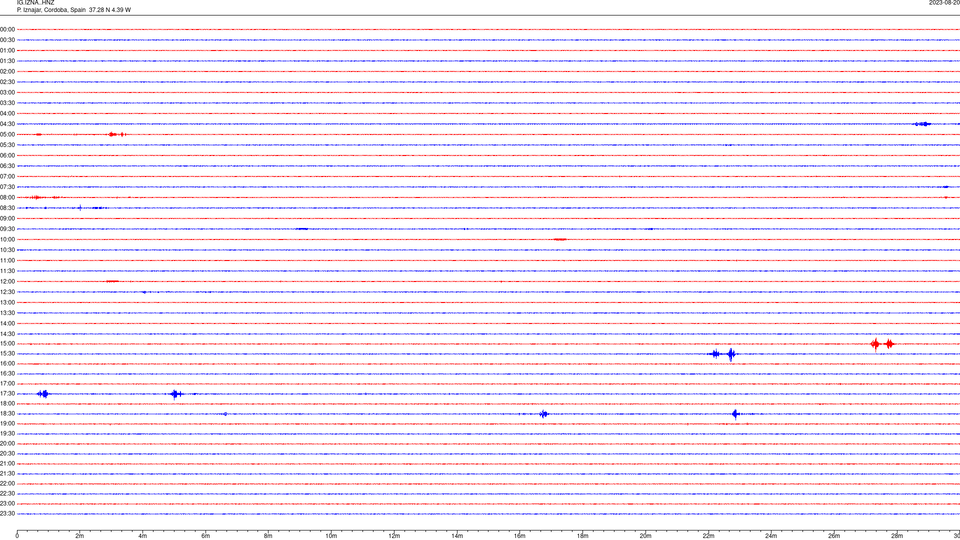Click the blue burst near 5m on 17:30 trace

tap(176, 394)
